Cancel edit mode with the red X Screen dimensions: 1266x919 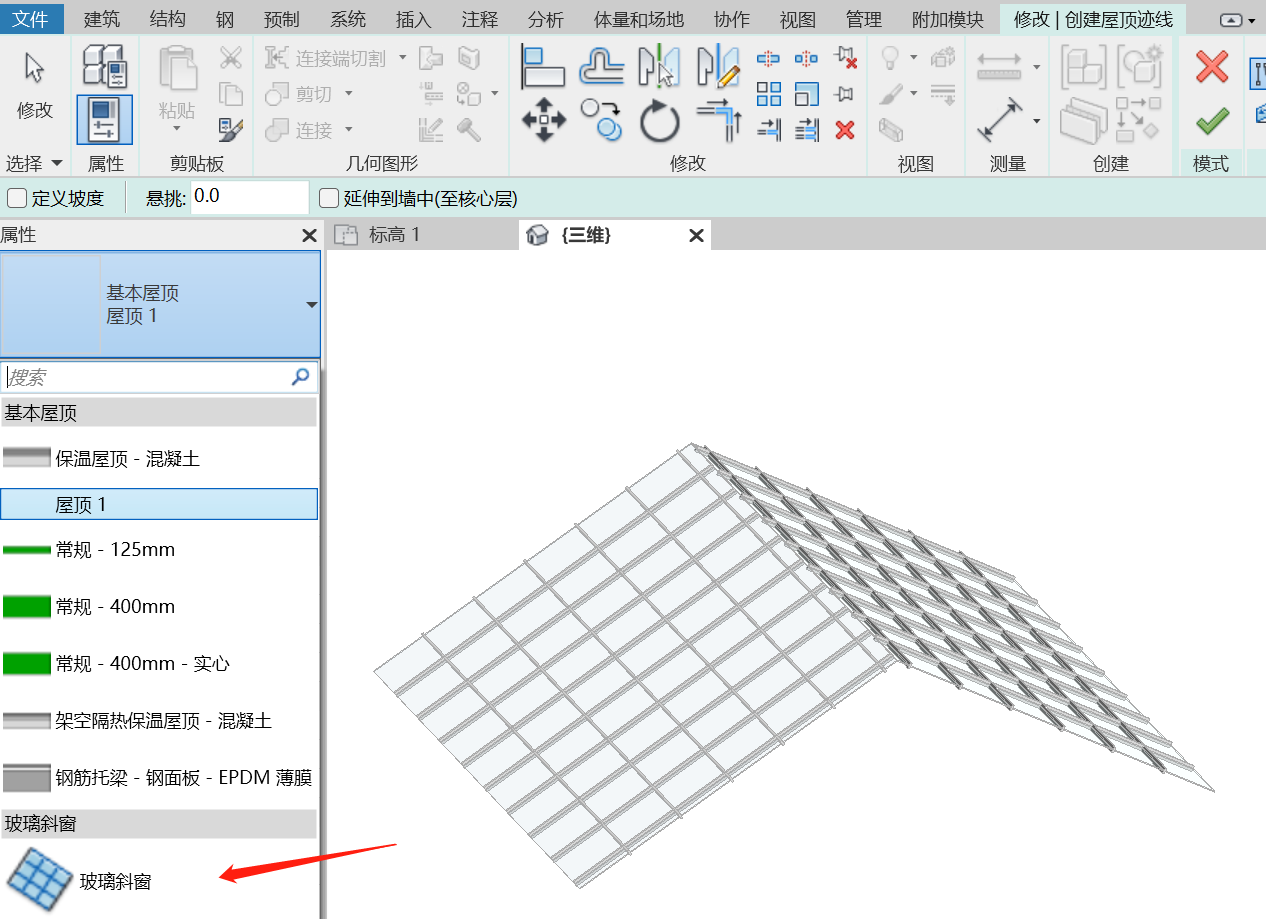[1212, 67]
